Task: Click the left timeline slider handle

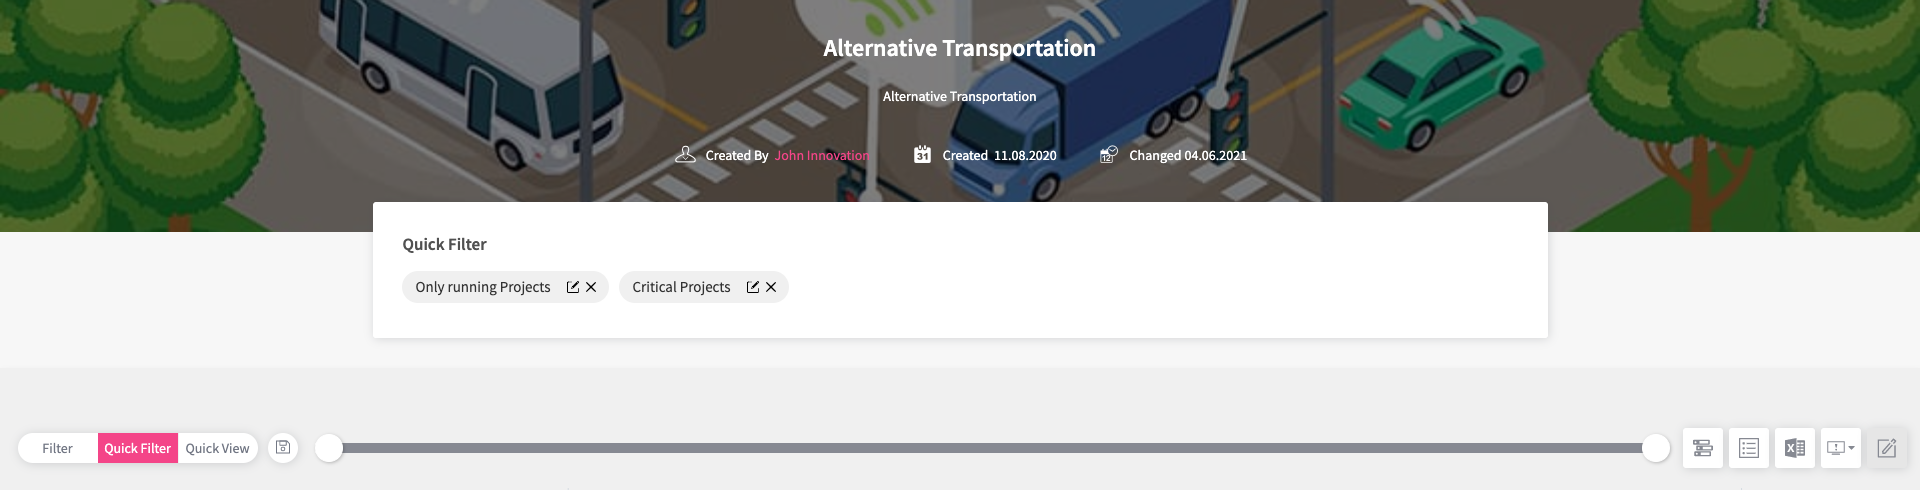Action: 329,448
